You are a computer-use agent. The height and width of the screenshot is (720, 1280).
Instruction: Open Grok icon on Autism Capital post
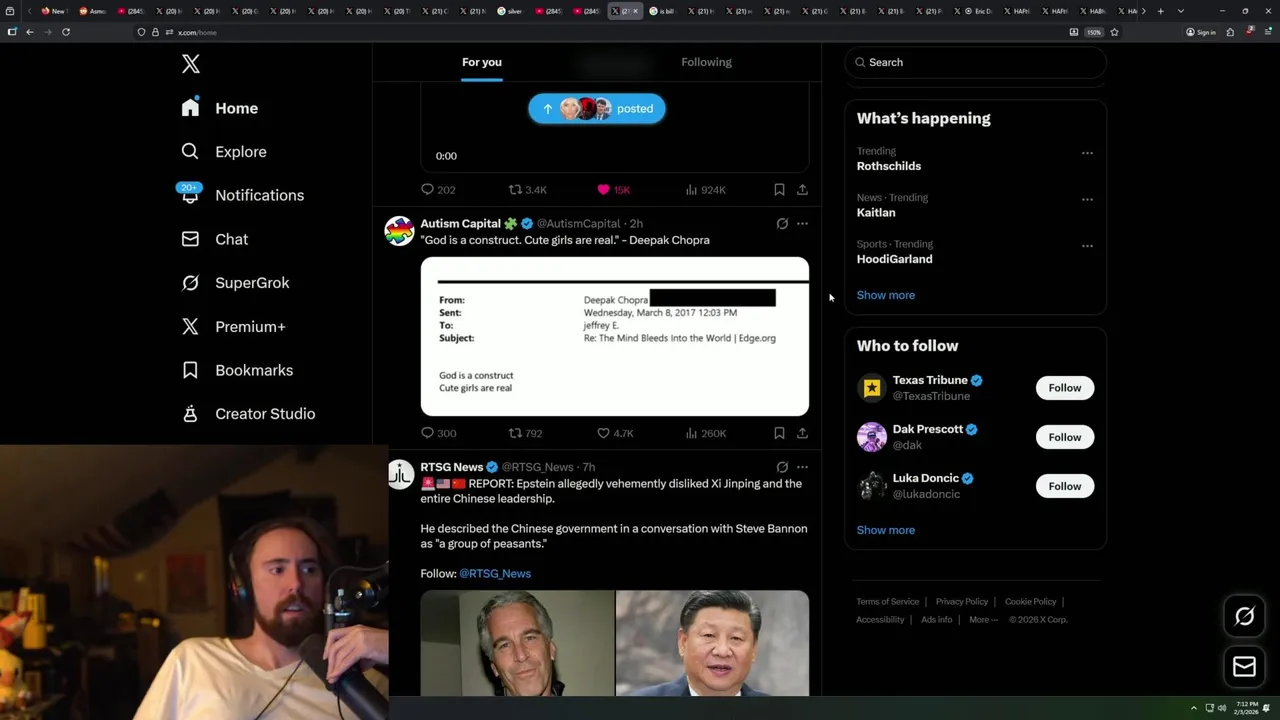(782, 224)
